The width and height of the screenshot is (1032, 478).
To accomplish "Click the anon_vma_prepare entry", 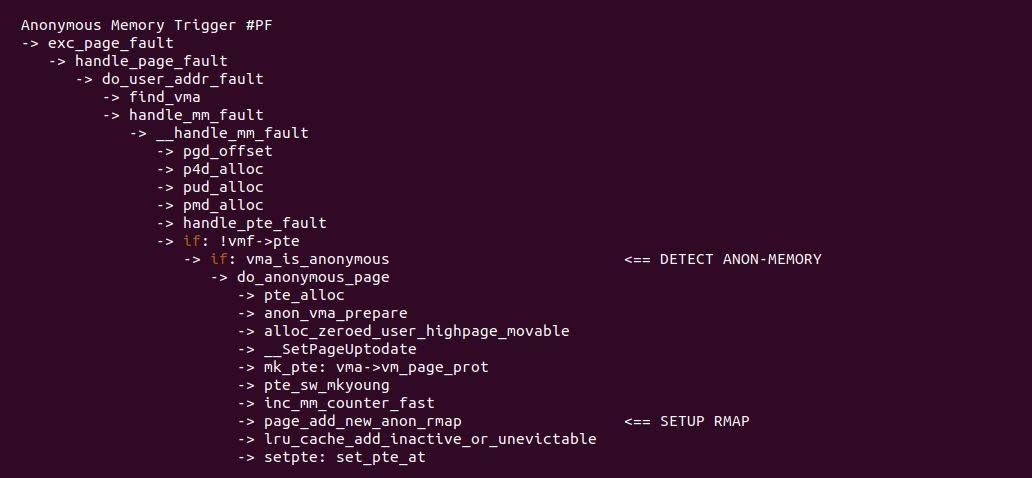I will [335, 313].
